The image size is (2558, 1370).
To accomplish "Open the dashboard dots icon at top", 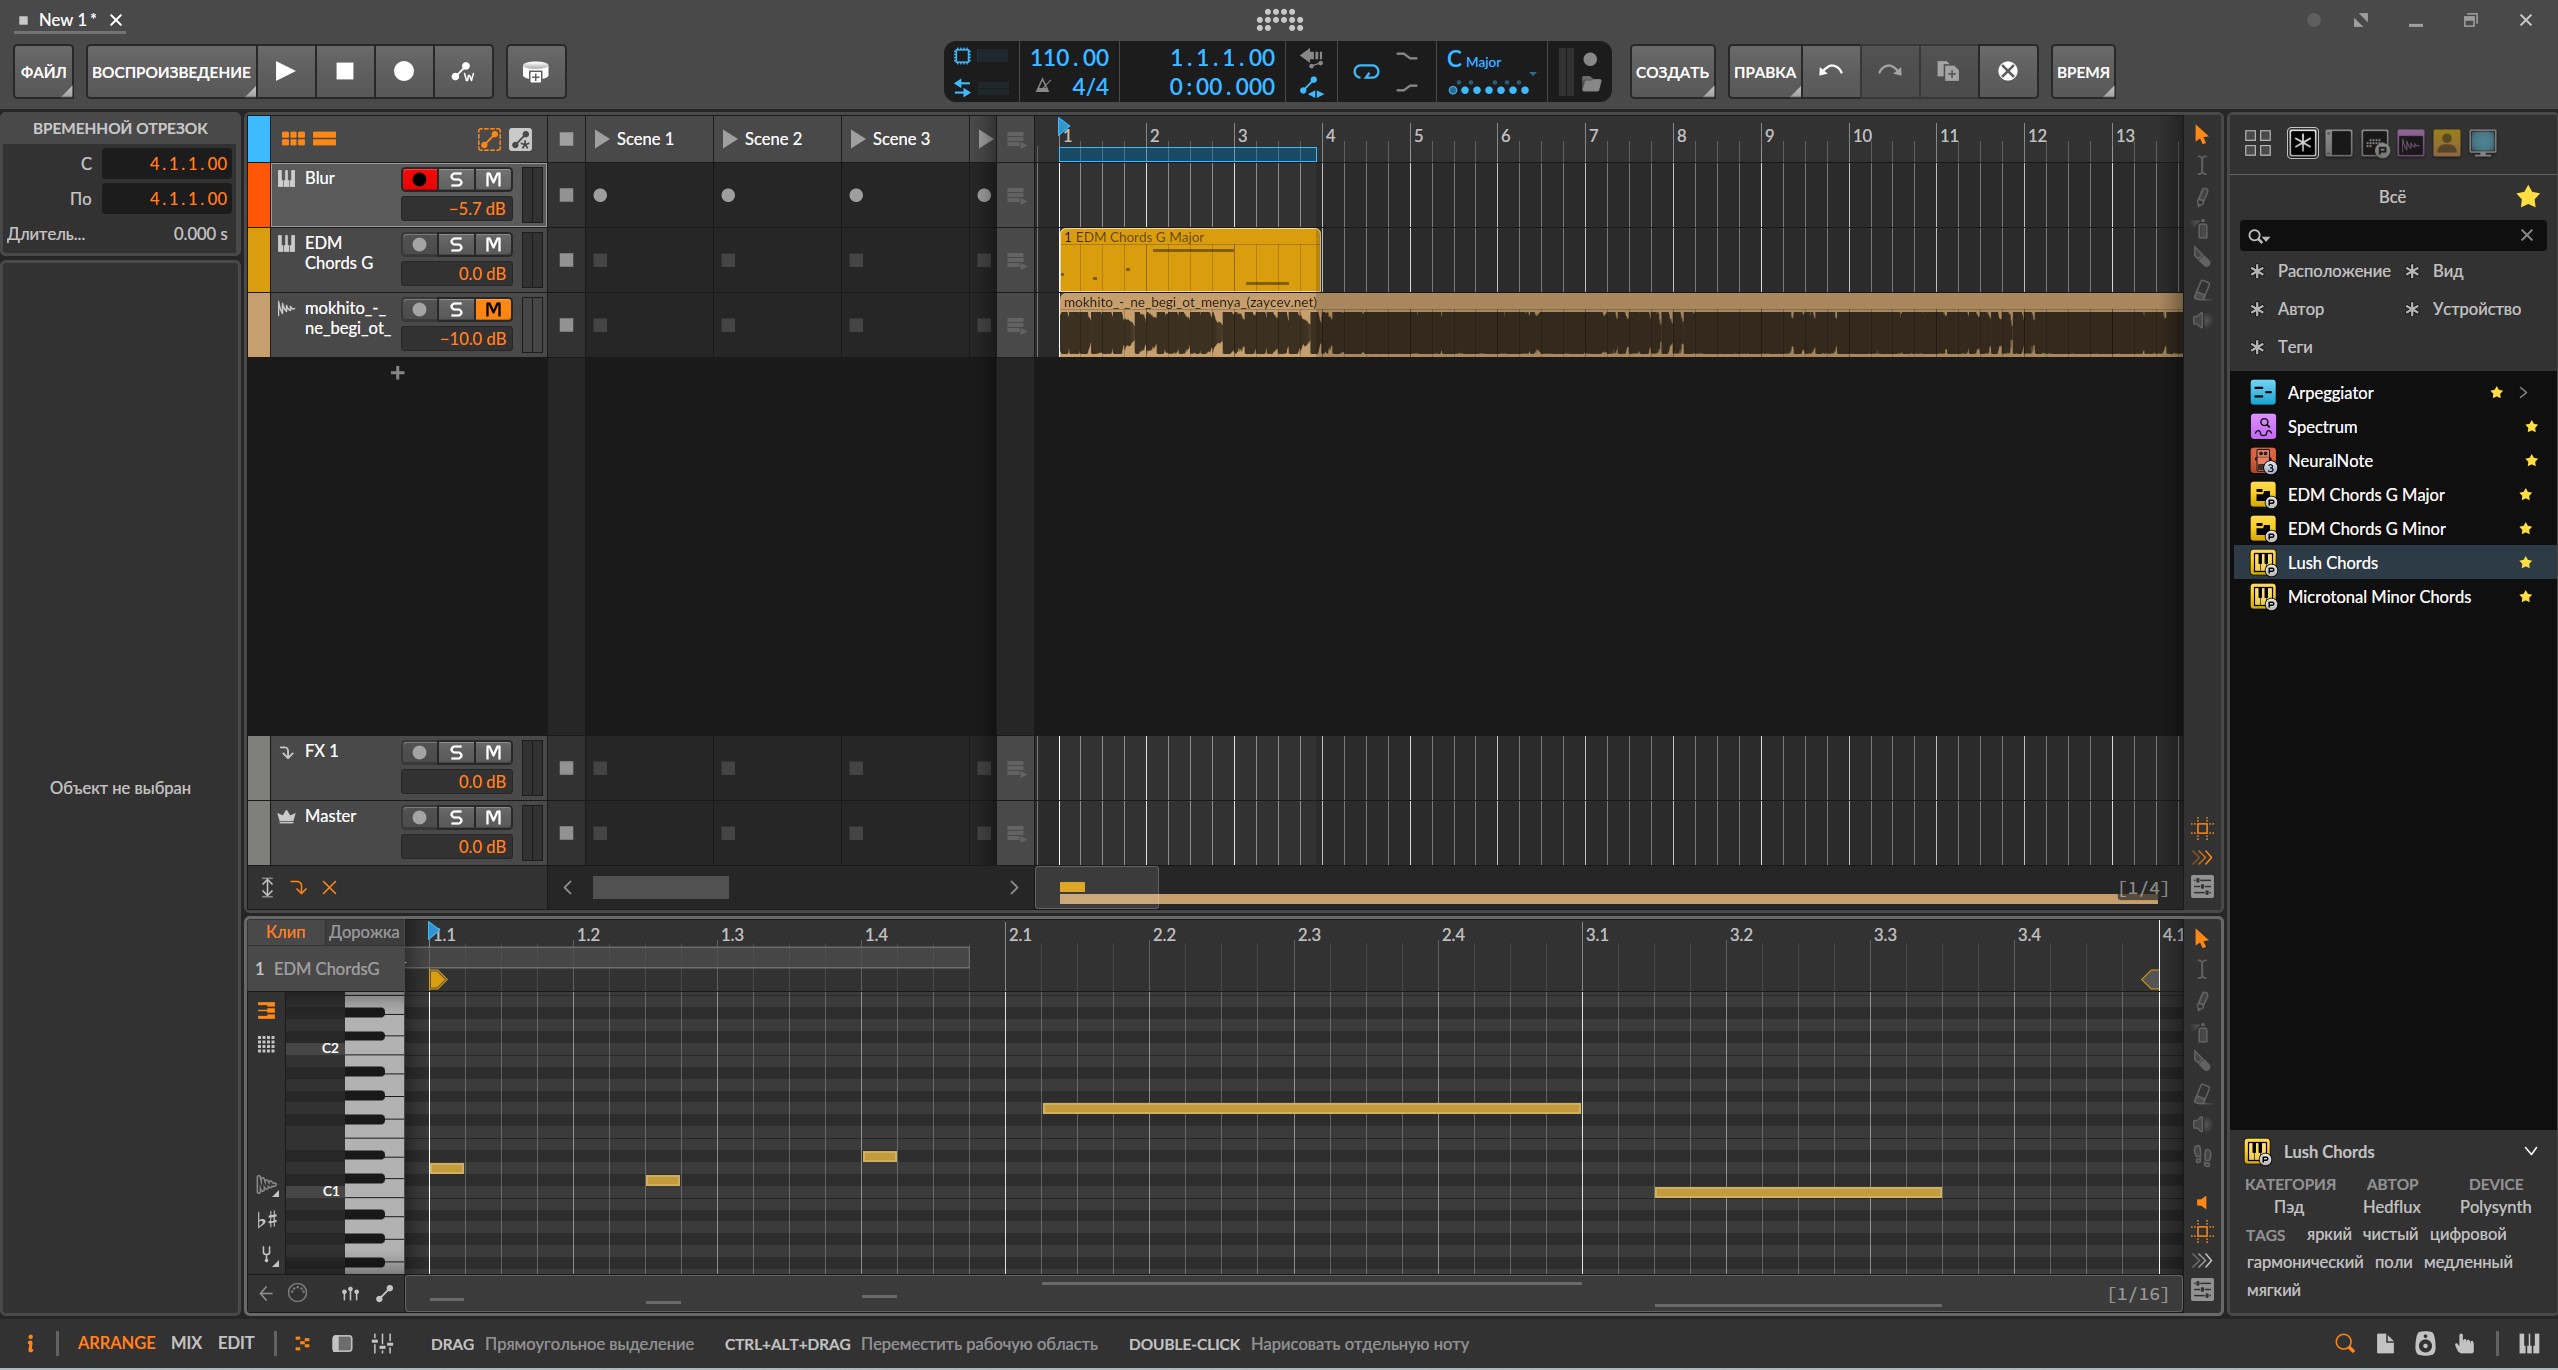I will pyautogui.click(x=1279, y=19).
